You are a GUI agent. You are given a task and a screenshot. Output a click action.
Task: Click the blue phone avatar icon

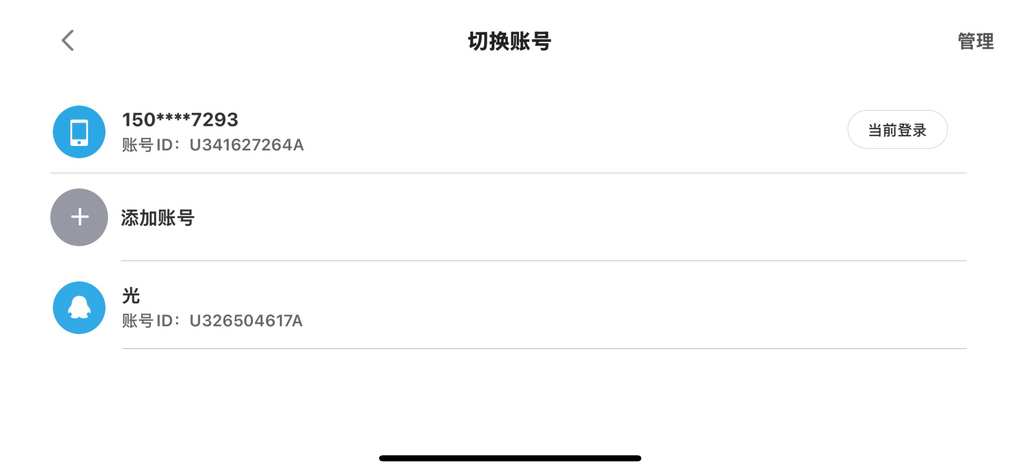[79, 131]
